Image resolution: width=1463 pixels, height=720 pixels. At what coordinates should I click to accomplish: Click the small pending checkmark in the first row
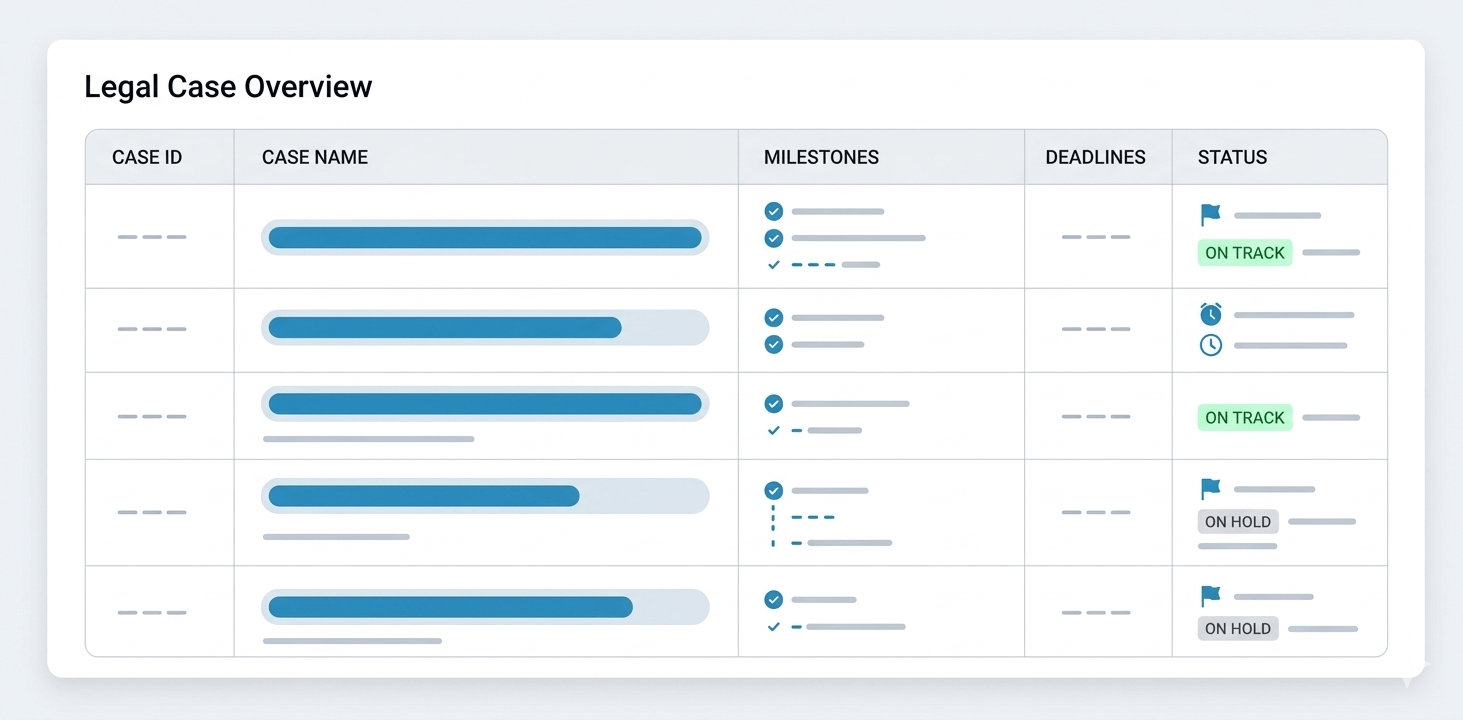pos(773,265)
